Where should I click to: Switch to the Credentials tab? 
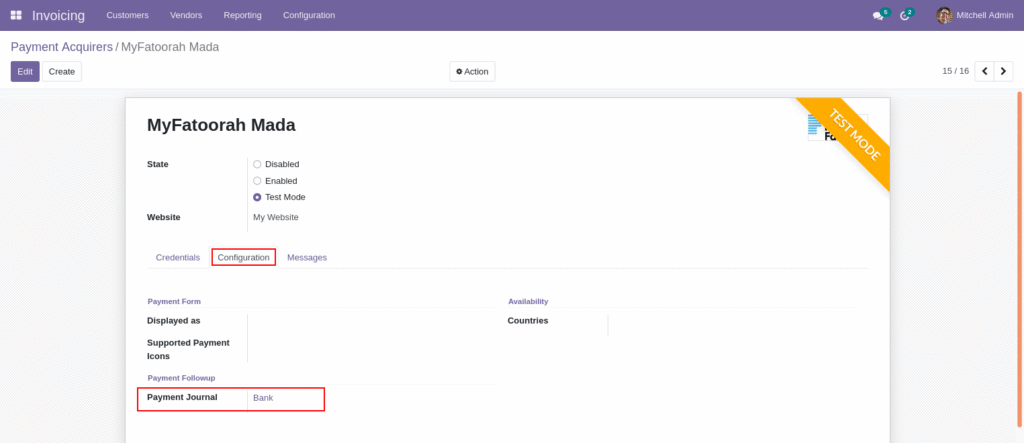177,257
